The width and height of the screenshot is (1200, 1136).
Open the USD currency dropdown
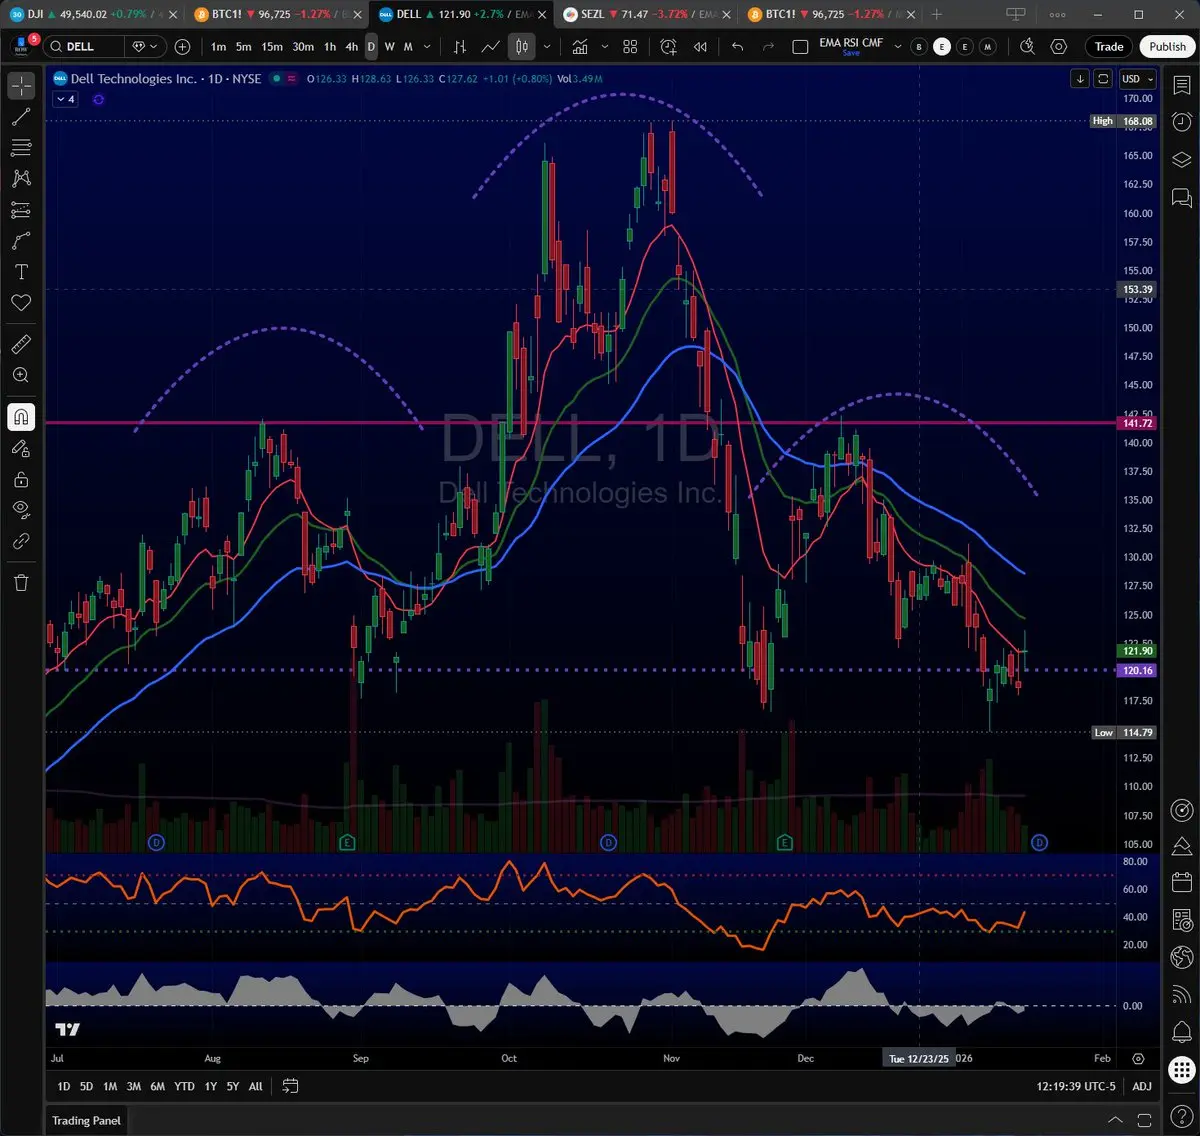point(1137,79)
